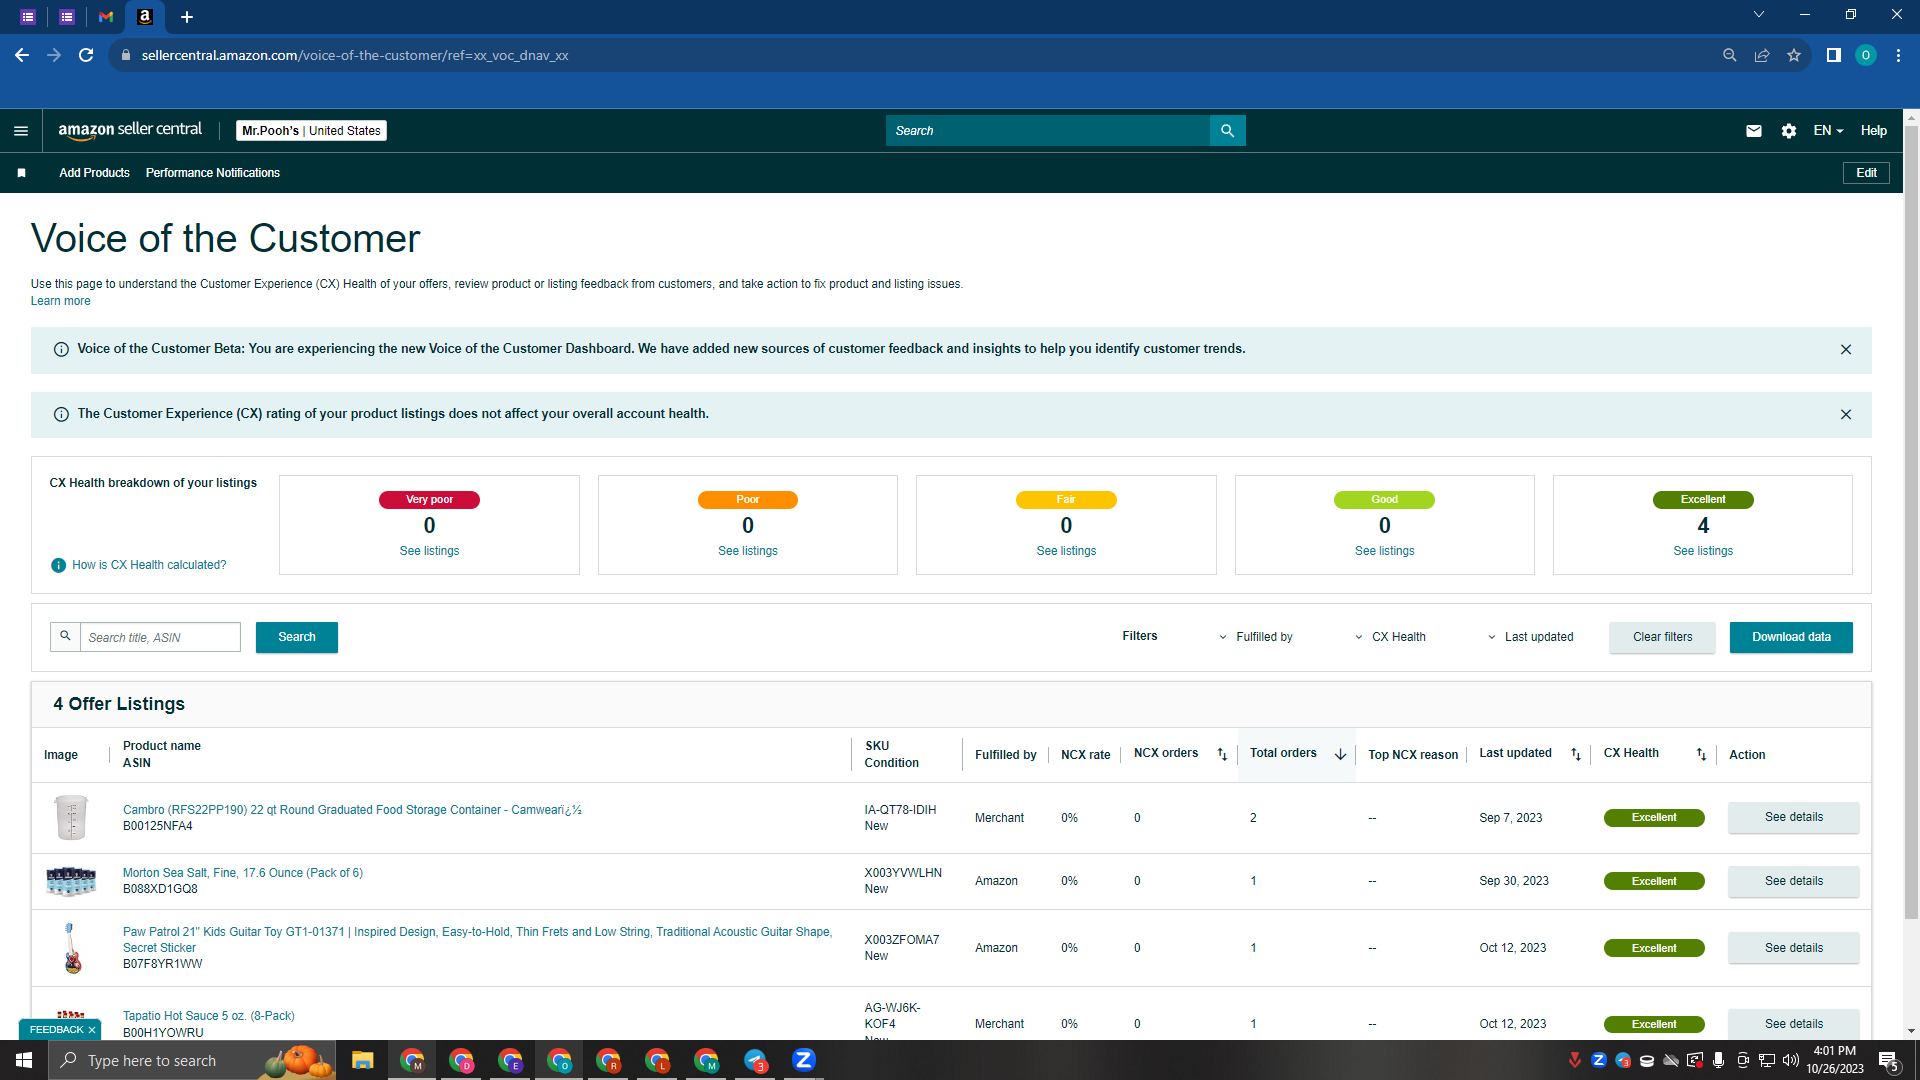Sort by NCX orders column arrows
The image size is (1920, 1080).
(1222, 754)
